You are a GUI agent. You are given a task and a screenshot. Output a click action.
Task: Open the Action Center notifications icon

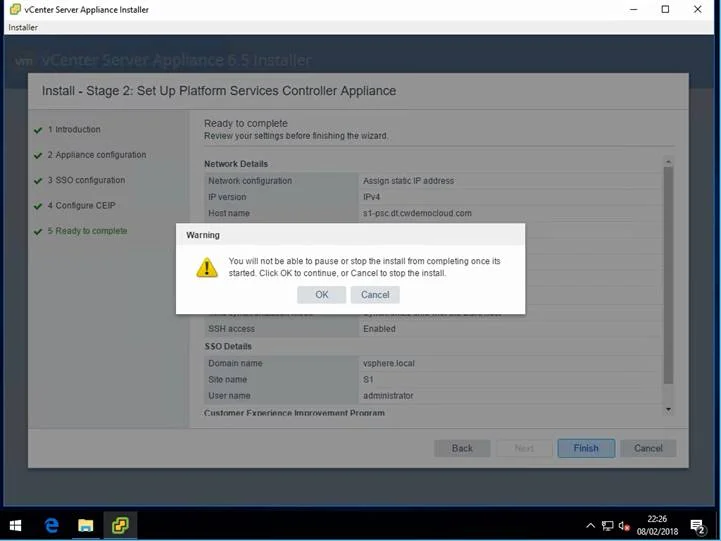coord(698,526)
